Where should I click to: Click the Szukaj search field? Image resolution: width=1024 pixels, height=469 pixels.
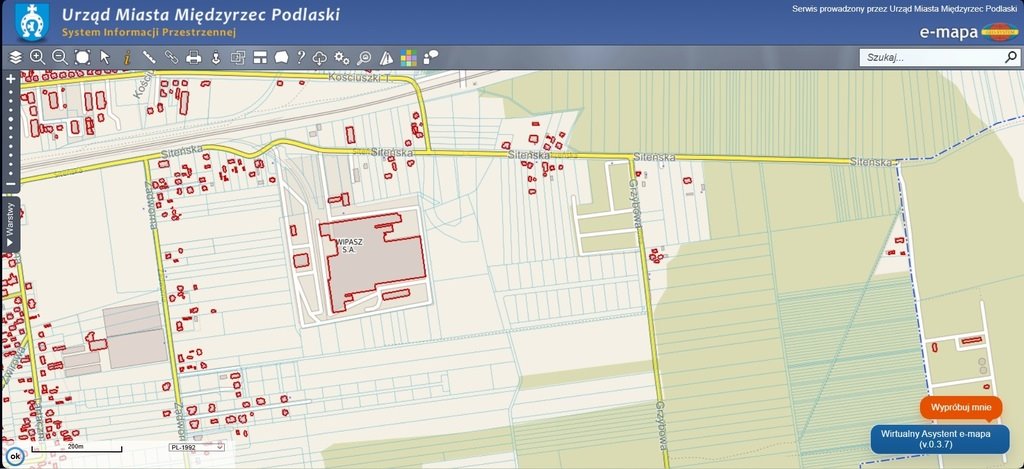pos(930,57)
